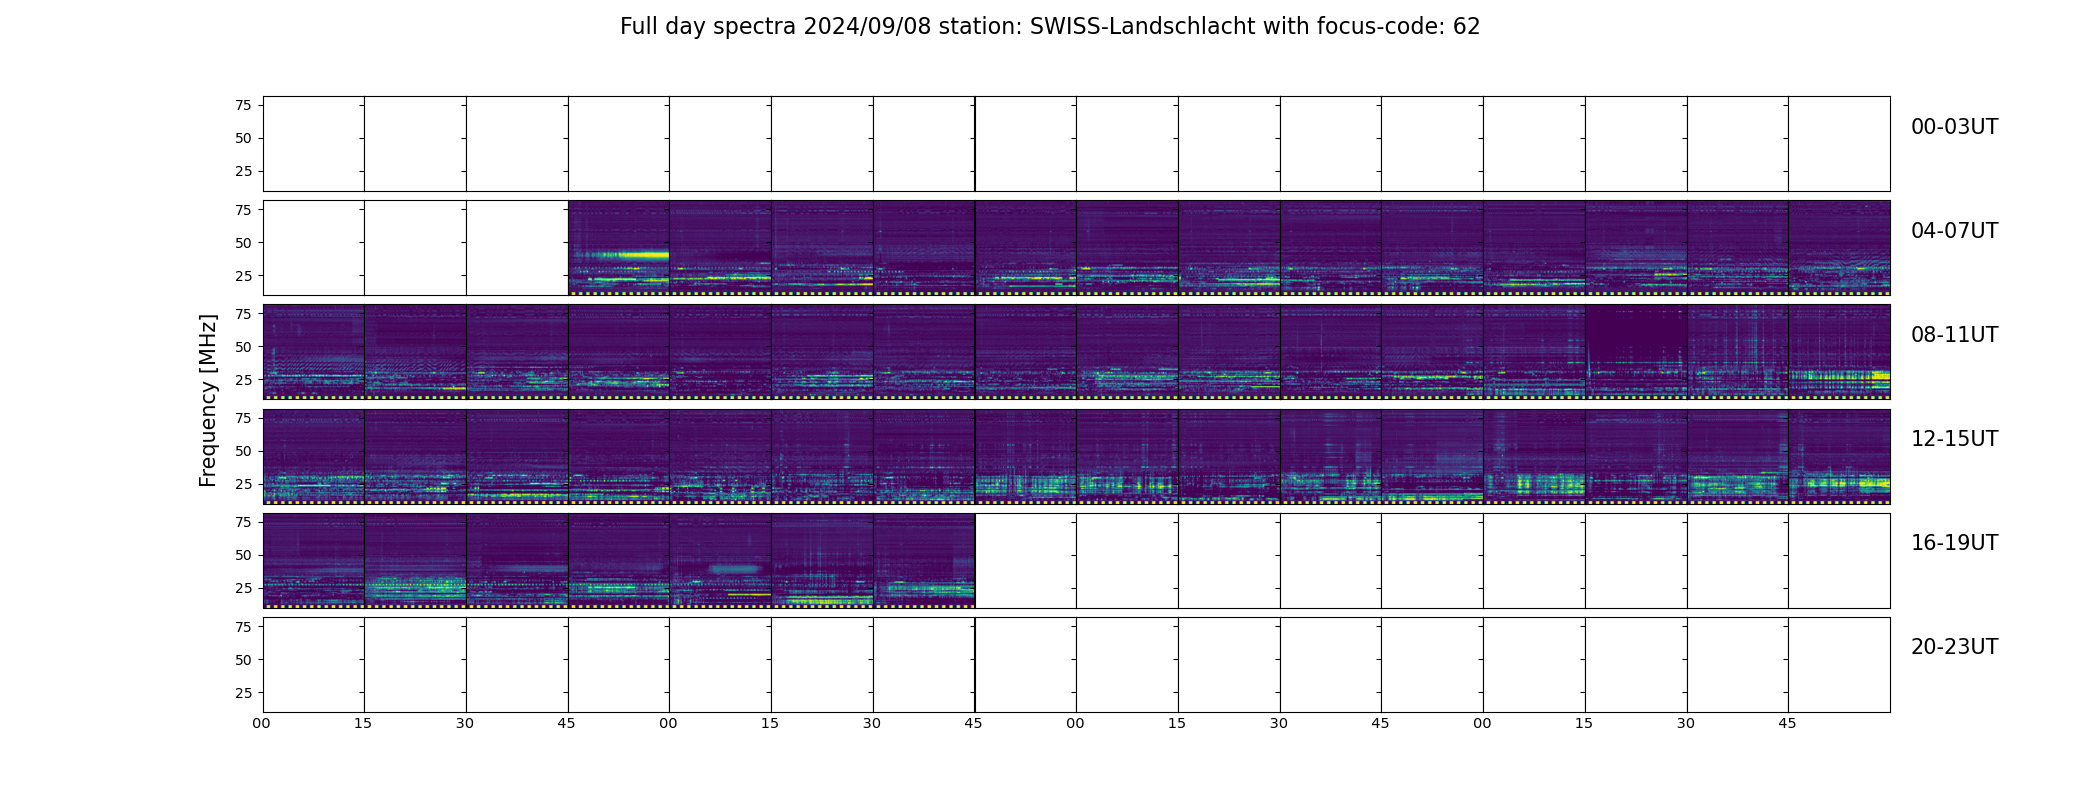Click the 75 tick label of 04-07UT row
The height and width of the screenshot is (800, 2100).
click(243, 209)
